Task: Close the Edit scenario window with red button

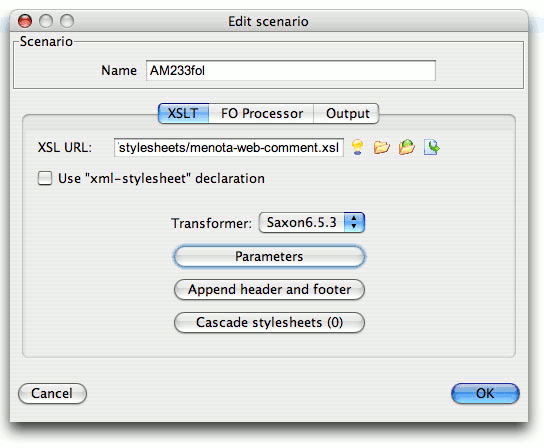Action: tap(25, 21)
